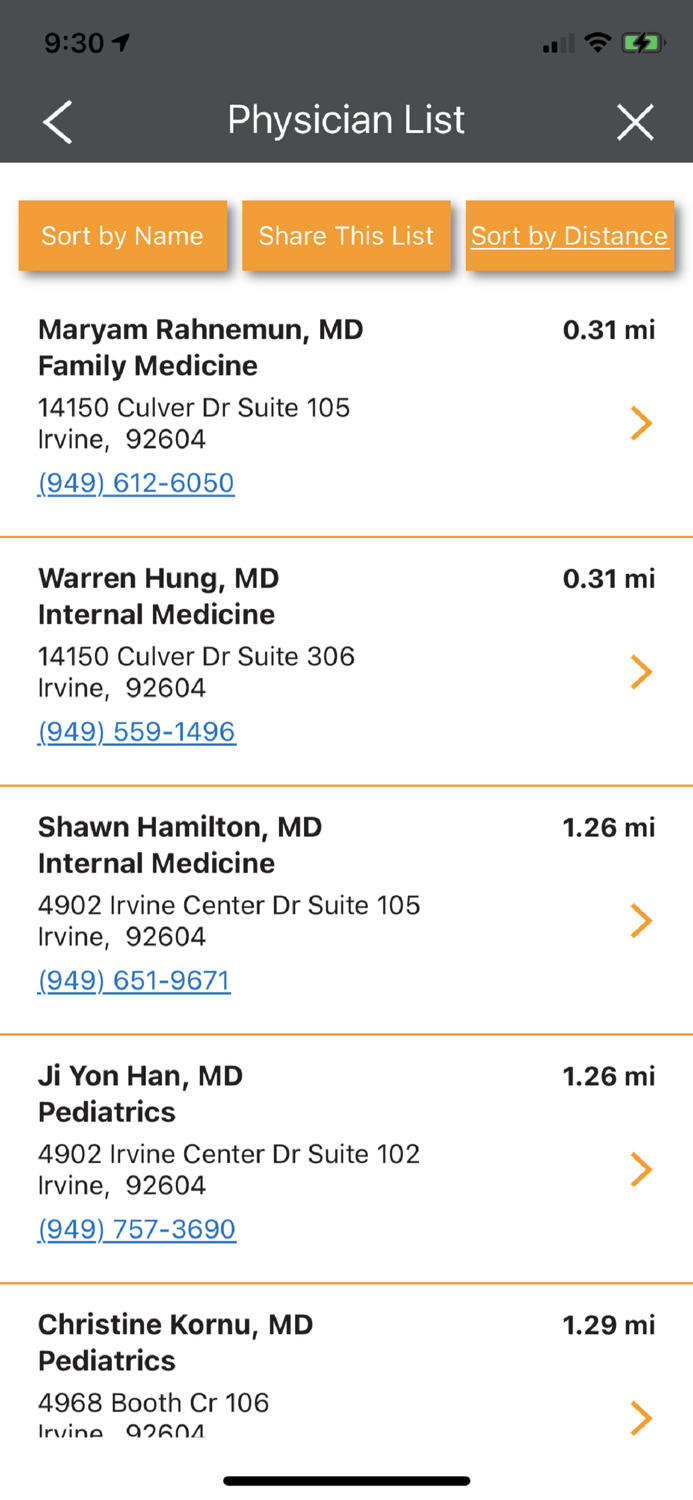Tap the chevron next to Warren Hung
693x1500 pixels.
coord(641,671)
